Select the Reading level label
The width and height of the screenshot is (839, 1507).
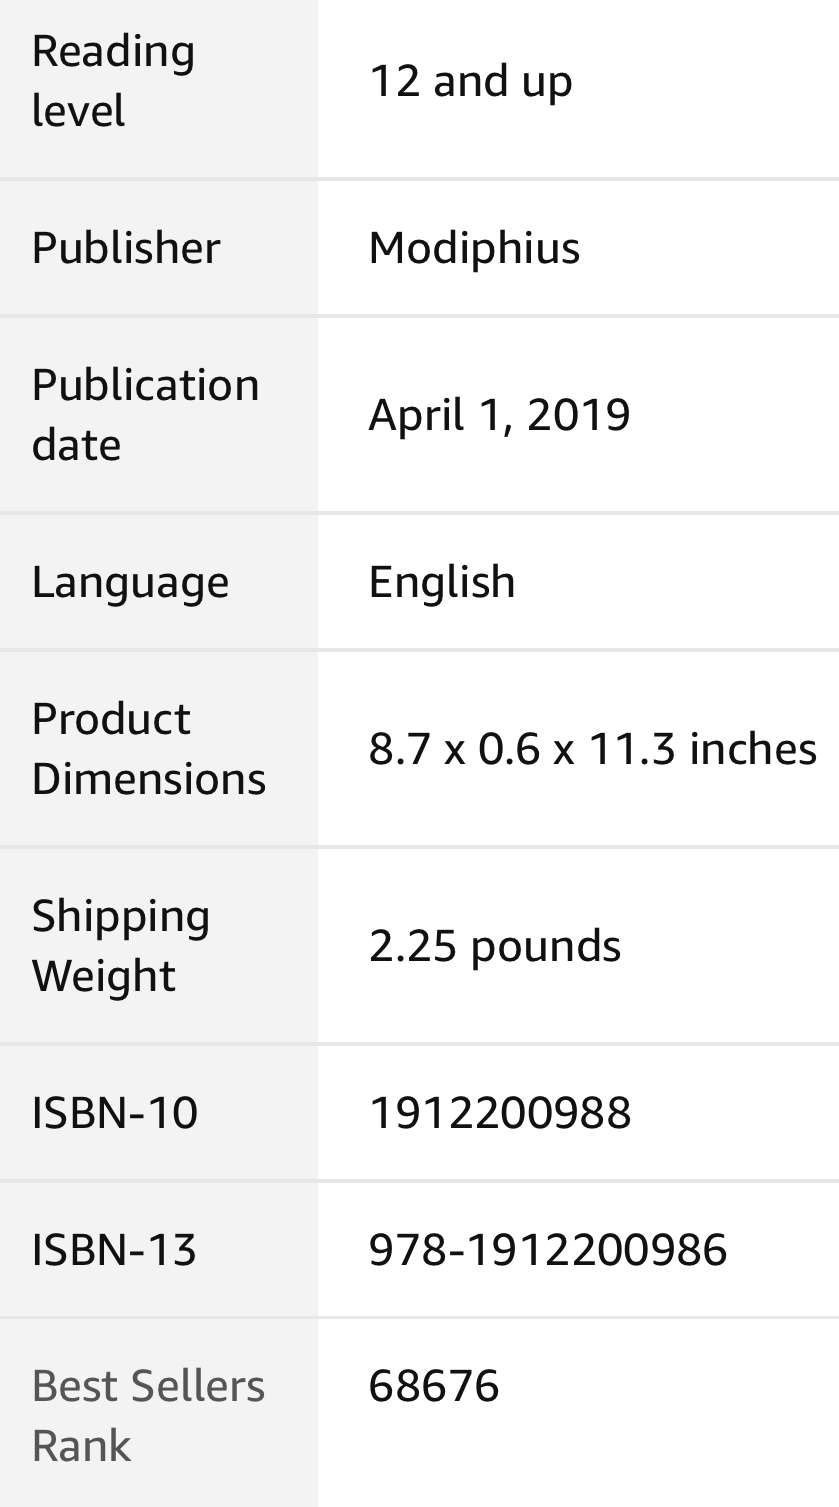coord(113,81)
